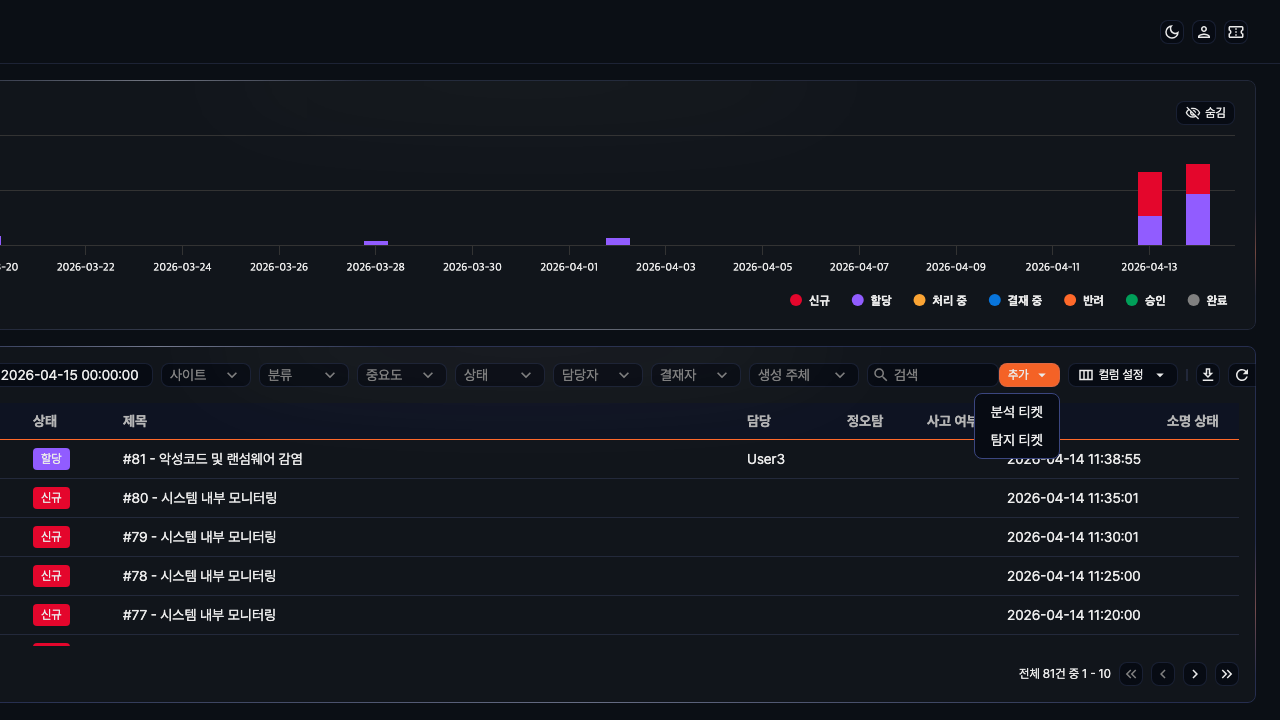Image resolution: width=1280 pixels, height=720 pixels.
Task: Go to the next page of tickets
Action: click(x=1195, y=674)
